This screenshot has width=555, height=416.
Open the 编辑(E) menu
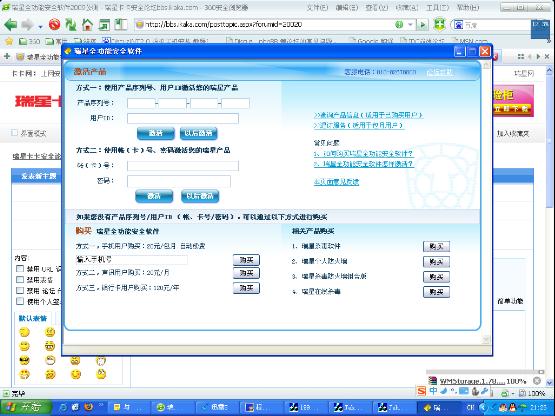(347, 7)
